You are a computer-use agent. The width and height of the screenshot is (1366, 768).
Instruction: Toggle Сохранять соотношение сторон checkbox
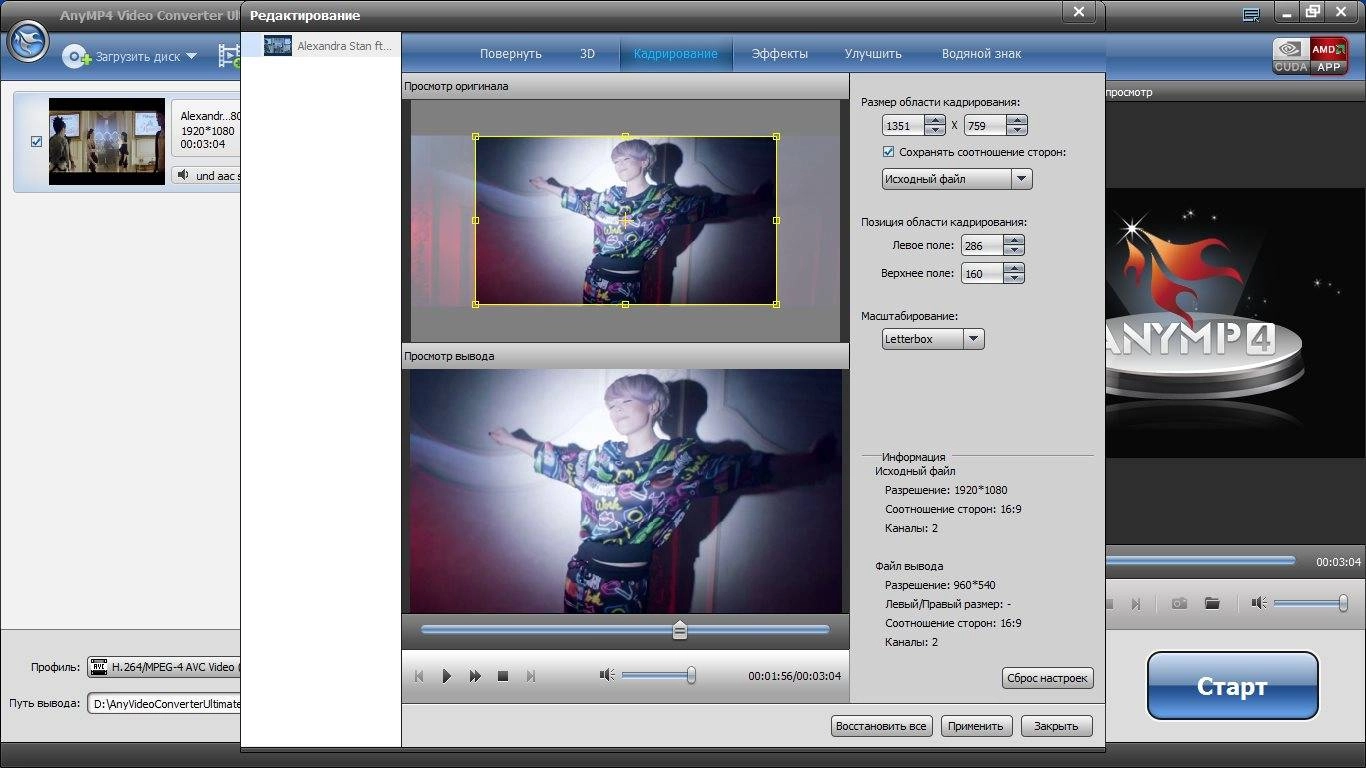(888, 152)
